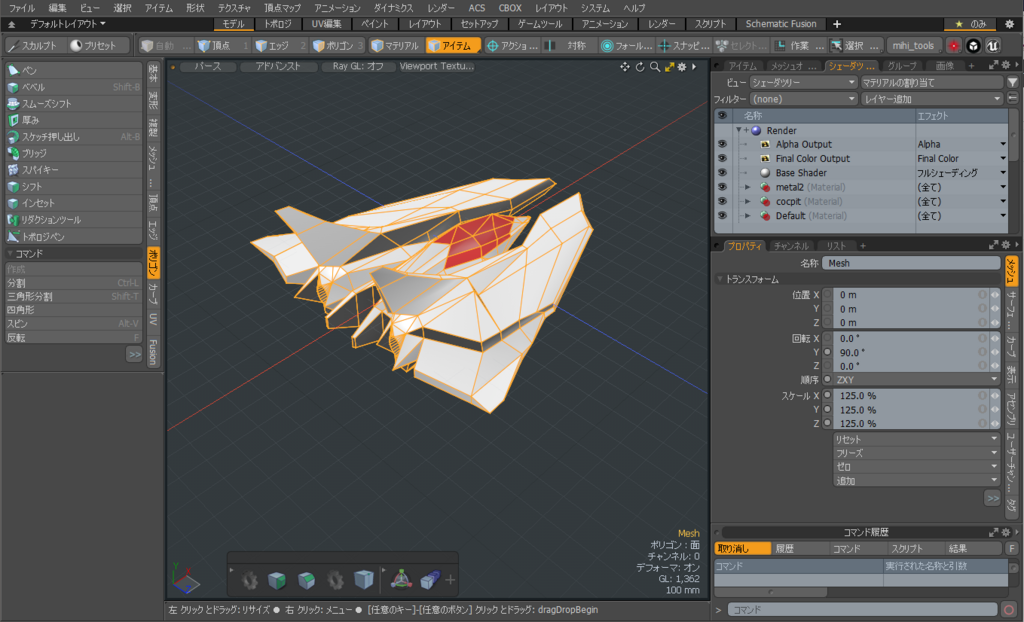Open the フィルター (none) dropdown
This screenshot has width=1024, height=622.
coord(803,99)
